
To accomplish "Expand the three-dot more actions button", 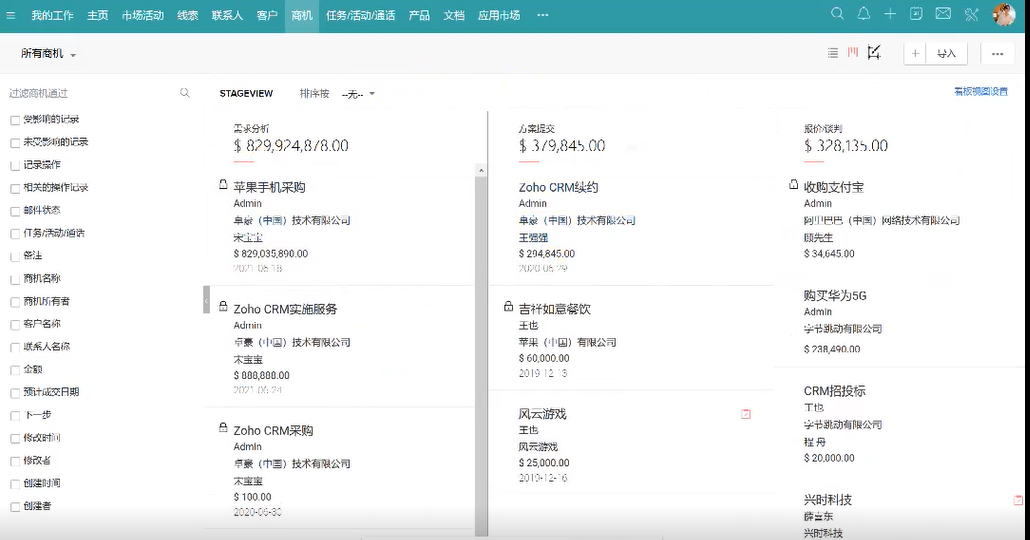I will click(997, 54).
